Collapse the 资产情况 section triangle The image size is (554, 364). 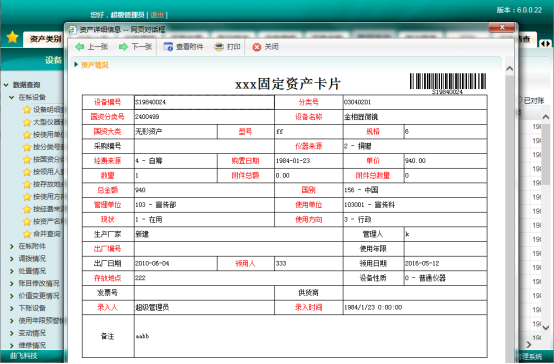click(x=76, y=65)
